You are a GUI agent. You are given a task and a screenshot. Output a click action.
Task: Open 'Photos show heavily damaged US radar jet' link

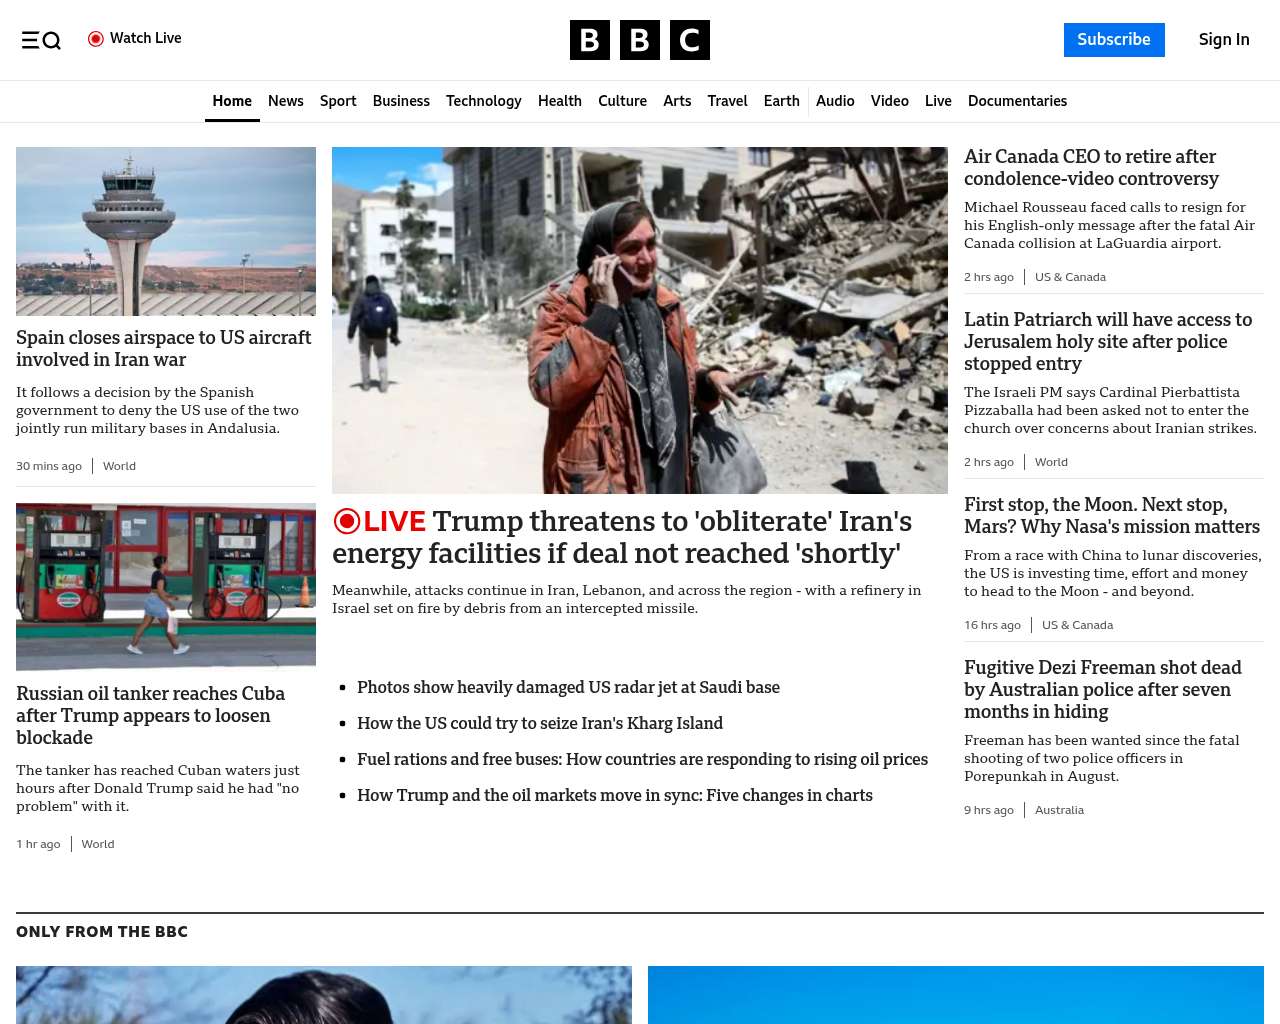(568, 688)
